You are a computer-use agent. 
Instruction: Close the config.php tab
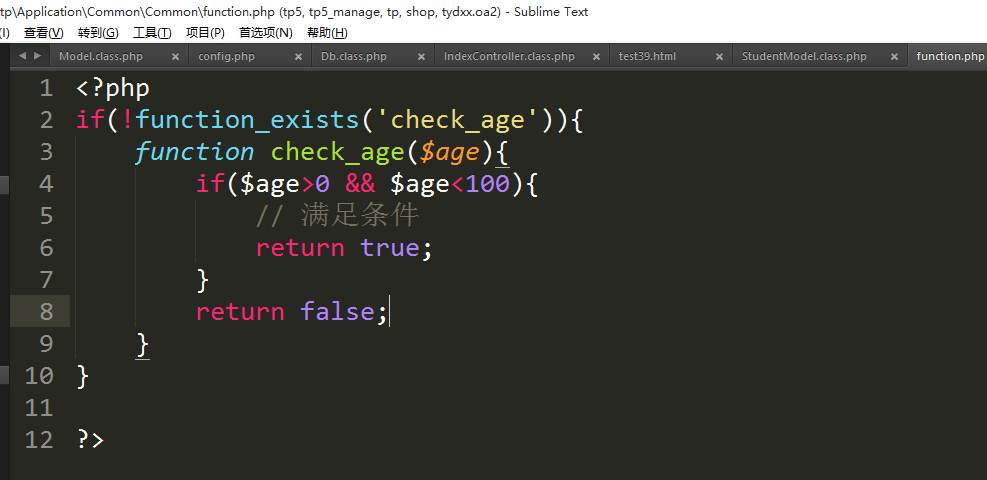(298, 57)
